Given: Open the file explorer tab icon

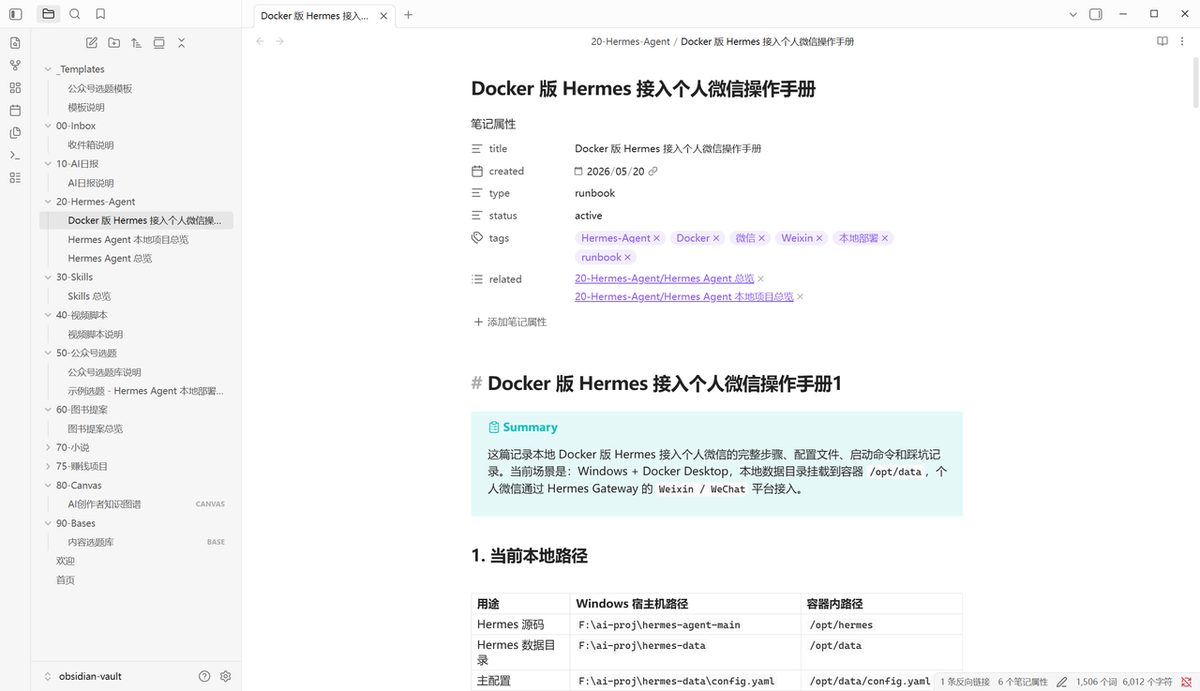Looking at the screenshot, I should (48, 14).
